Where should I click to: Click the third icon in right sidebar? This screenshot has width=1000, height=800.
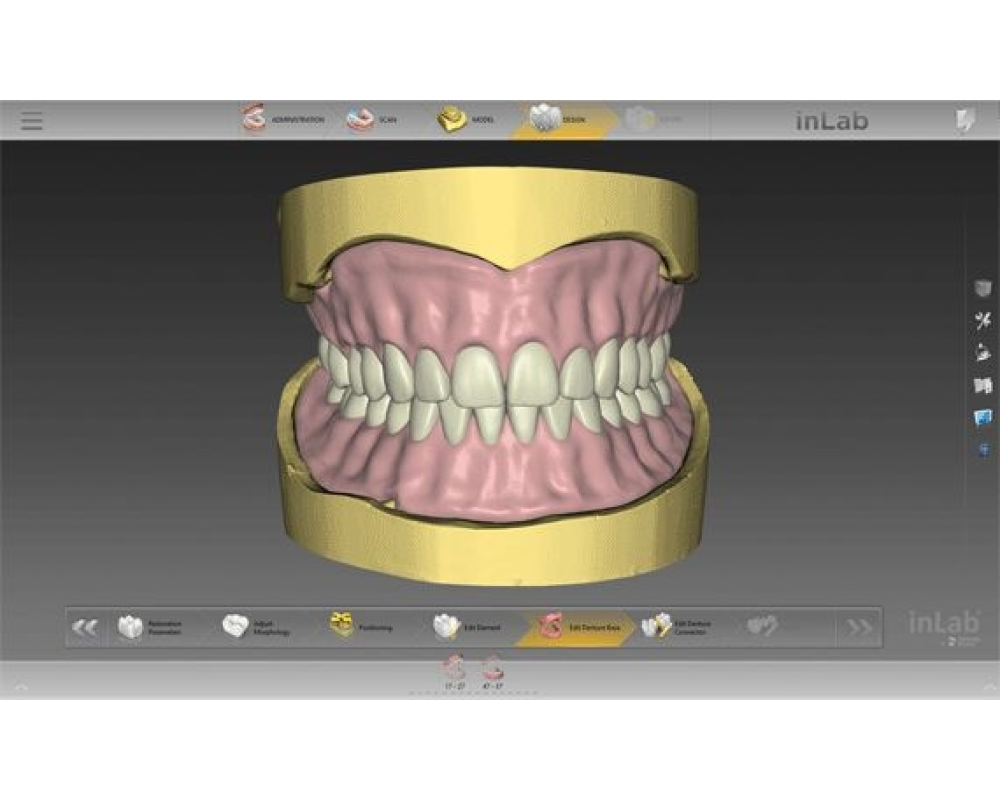click(x=983, y=353)
